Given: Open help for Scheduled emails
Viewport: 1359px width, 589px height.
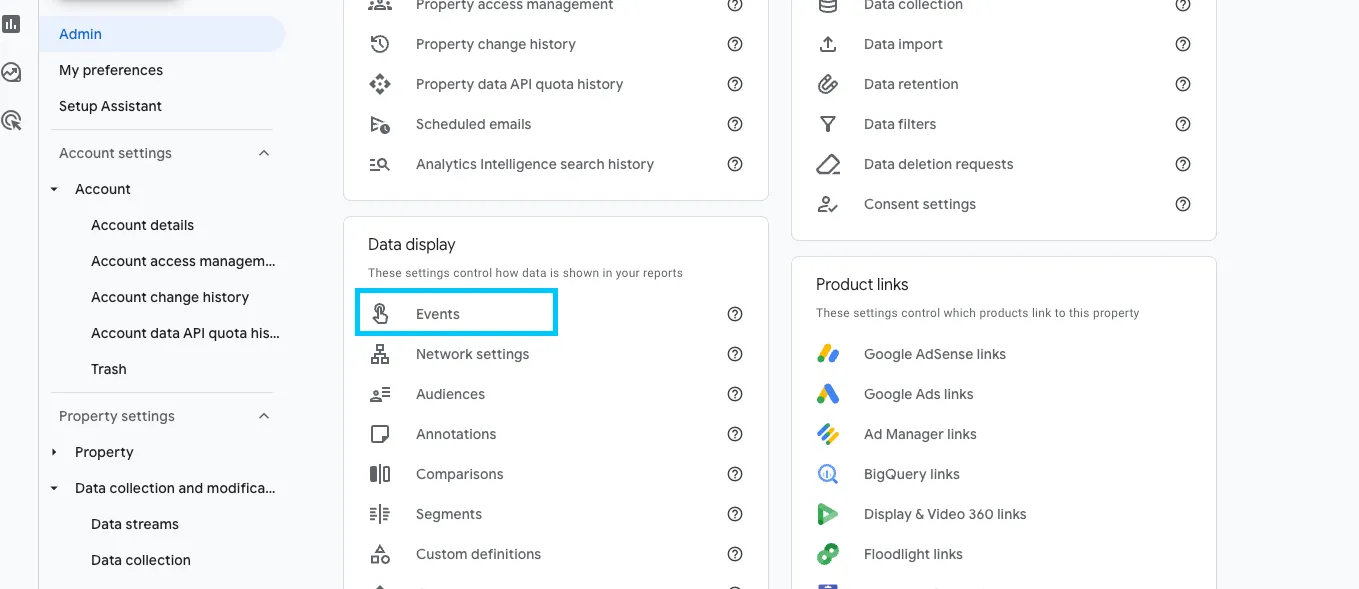Looking at the screenshot, I should (x=735, y=124).
